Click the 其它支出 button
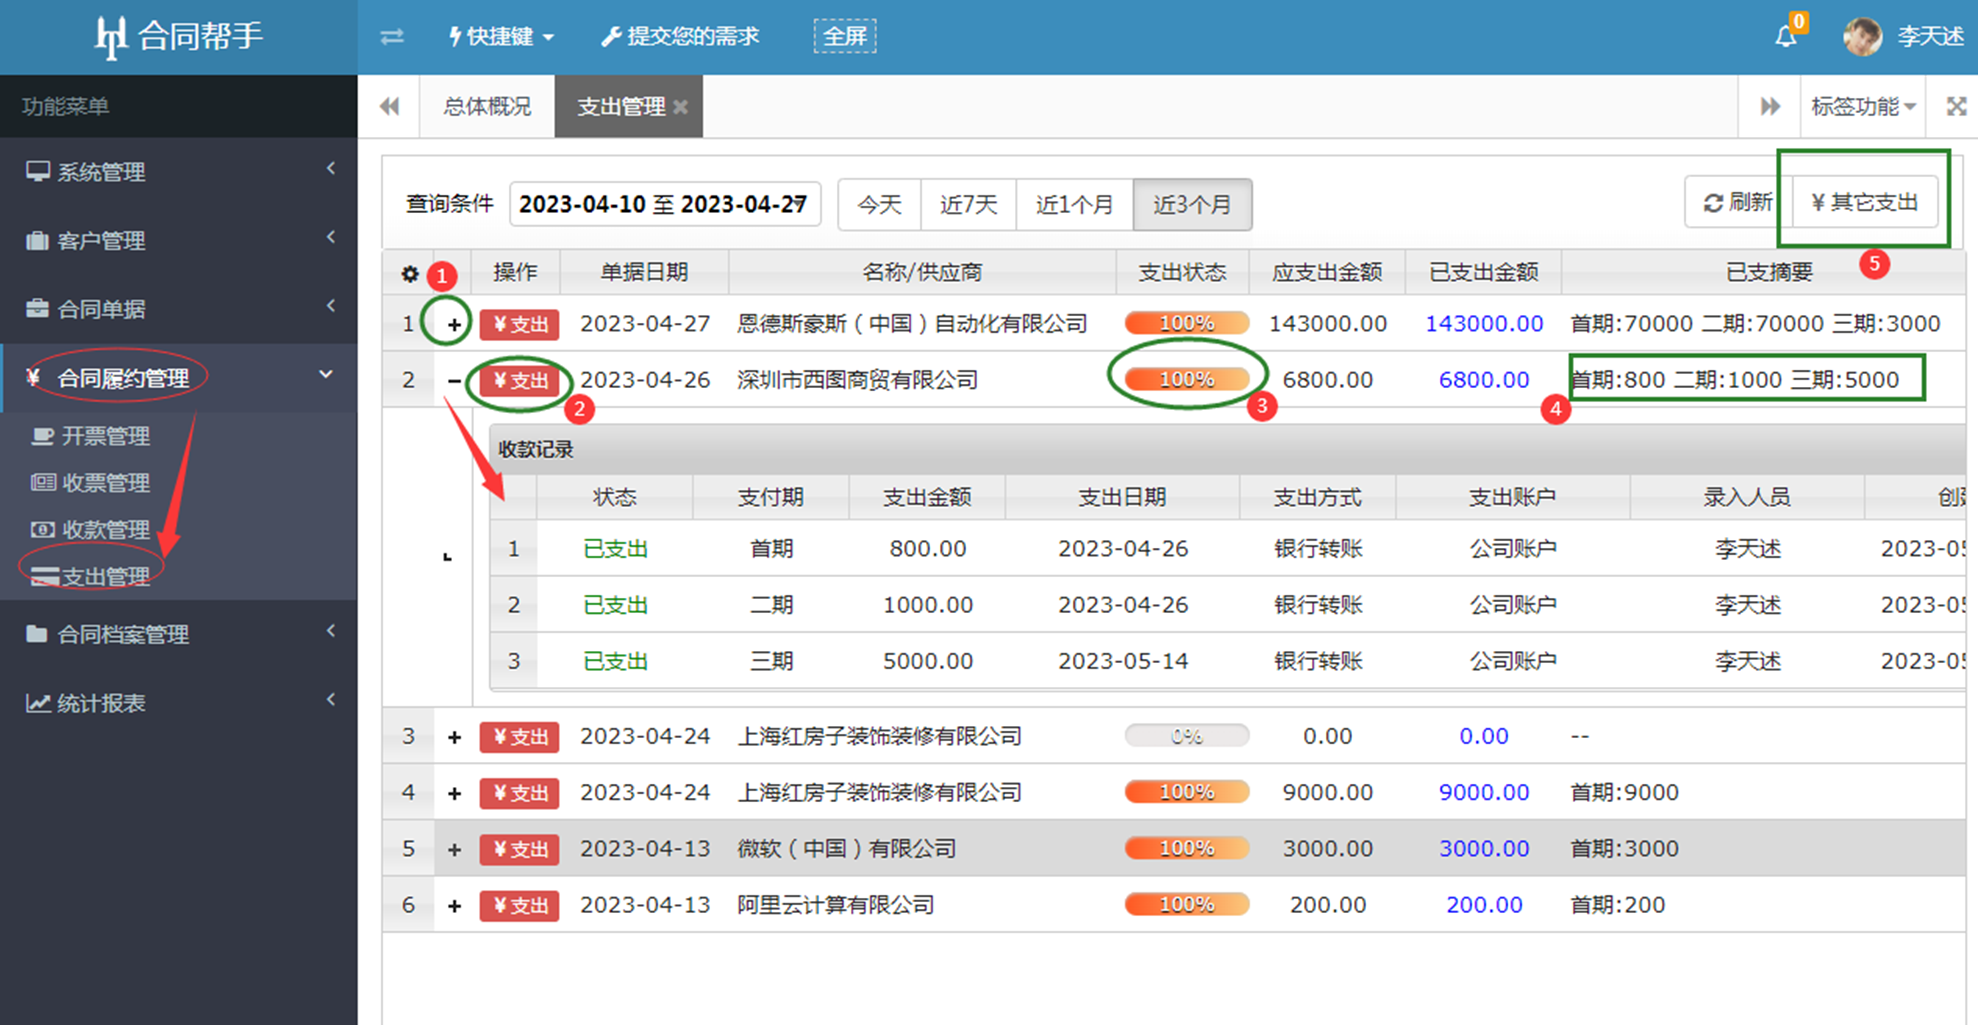Image resolution: width=1978 pixels, height=1025 pixels. point(1865,202)
